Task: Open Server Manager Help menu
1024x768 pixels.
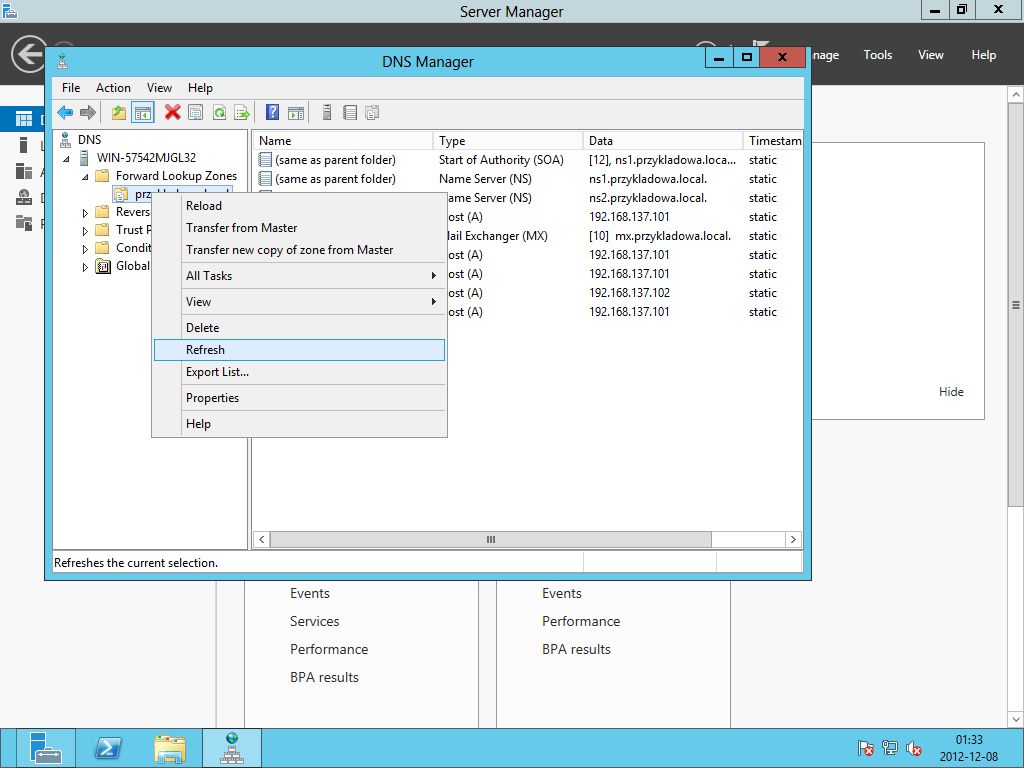Action: (x=984, y=55)
